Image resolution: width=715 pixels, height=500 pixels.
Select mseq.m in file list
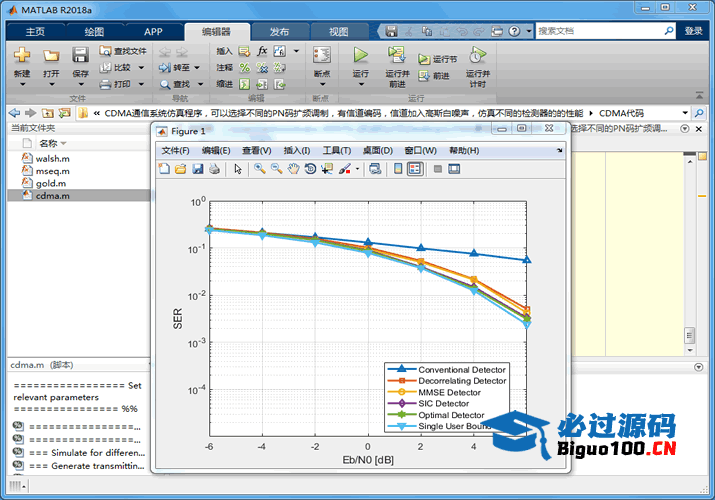(x=52, y=171)
